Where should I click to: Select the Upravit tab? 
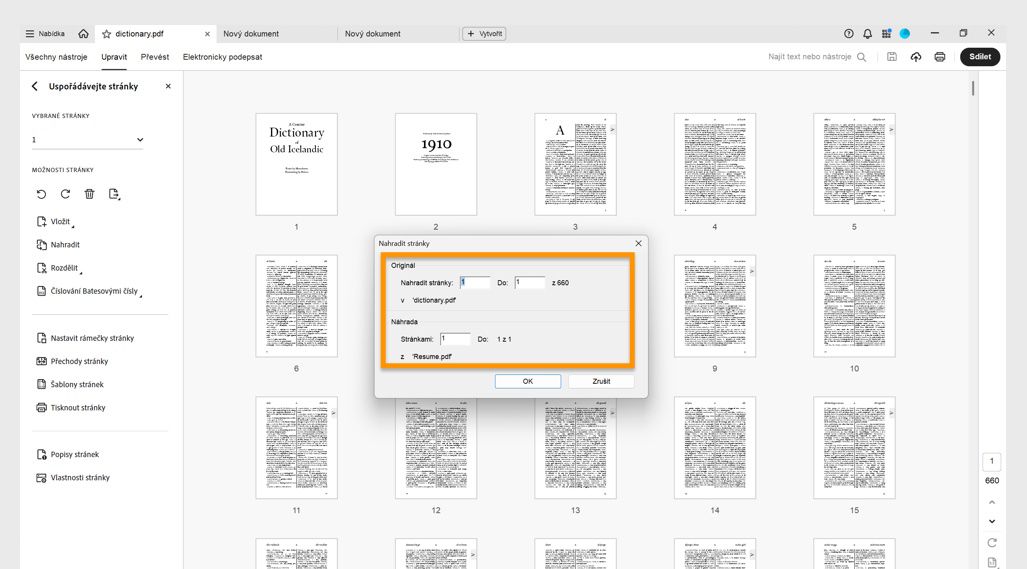(x=114, y=57)
